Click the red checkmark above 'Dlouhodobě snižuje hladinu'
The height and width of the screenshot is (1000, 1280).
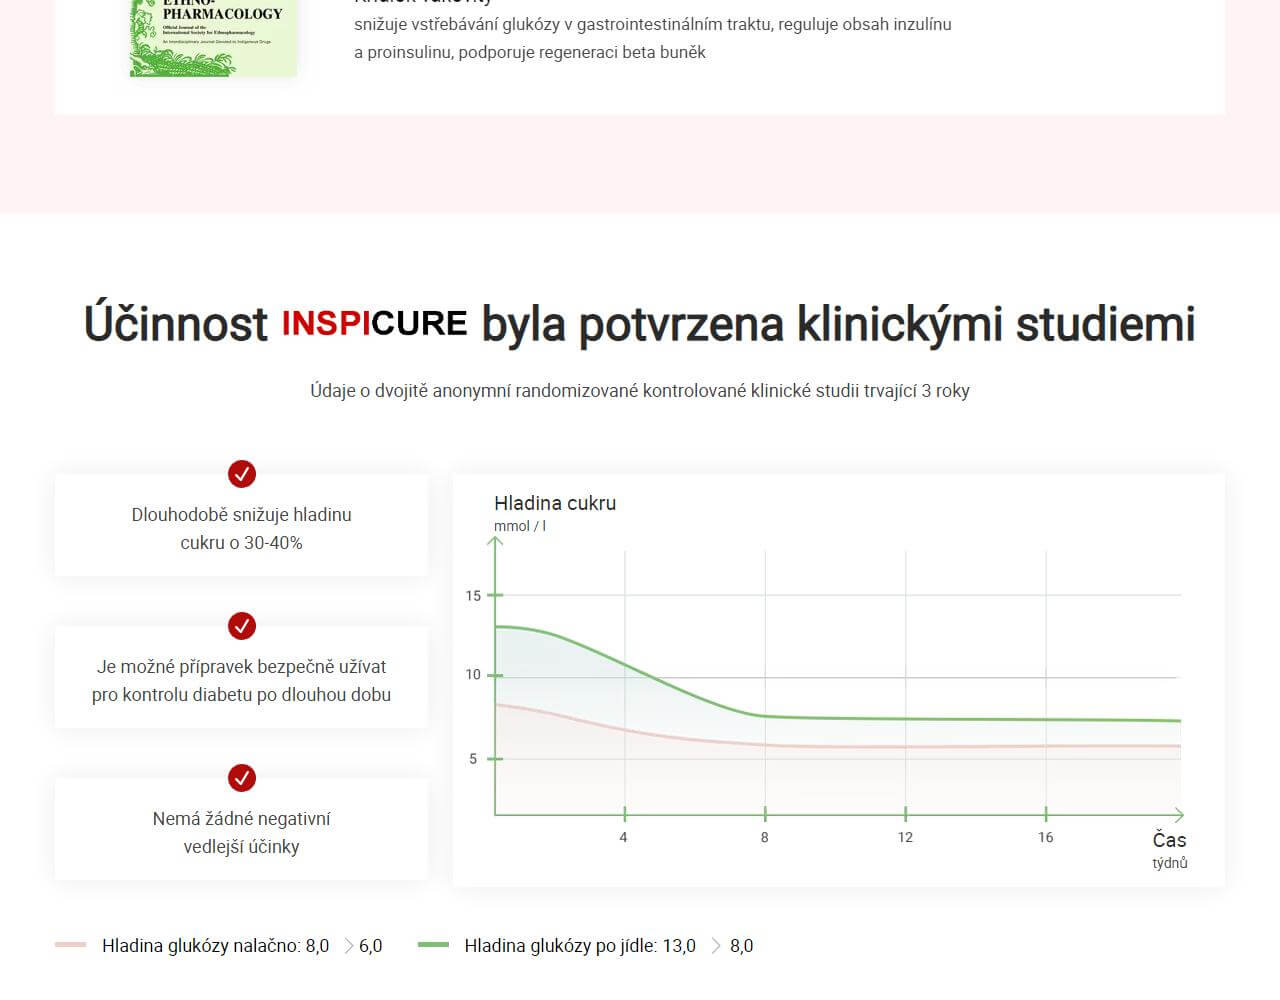pyautogui.click(x=242, y=474)
